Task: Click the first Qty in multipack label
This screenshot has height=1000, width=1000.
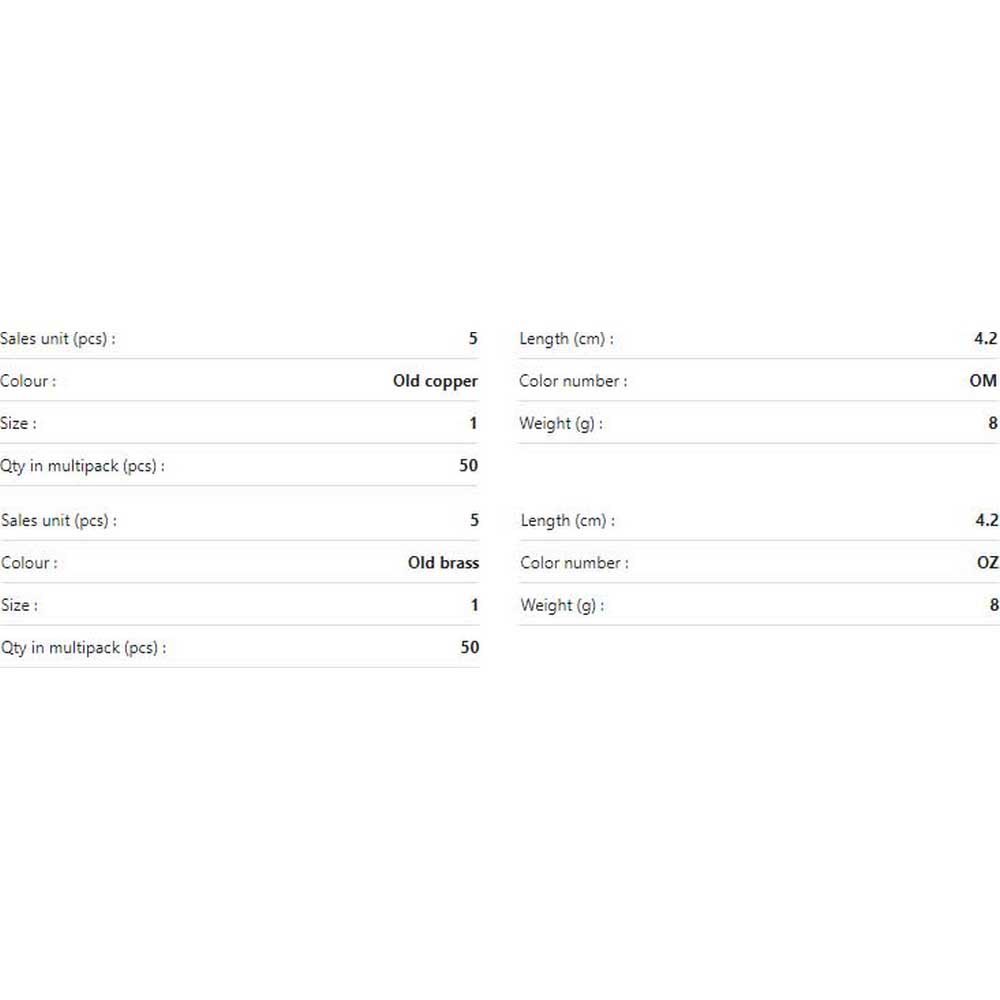Action: [x=82, y=466]
